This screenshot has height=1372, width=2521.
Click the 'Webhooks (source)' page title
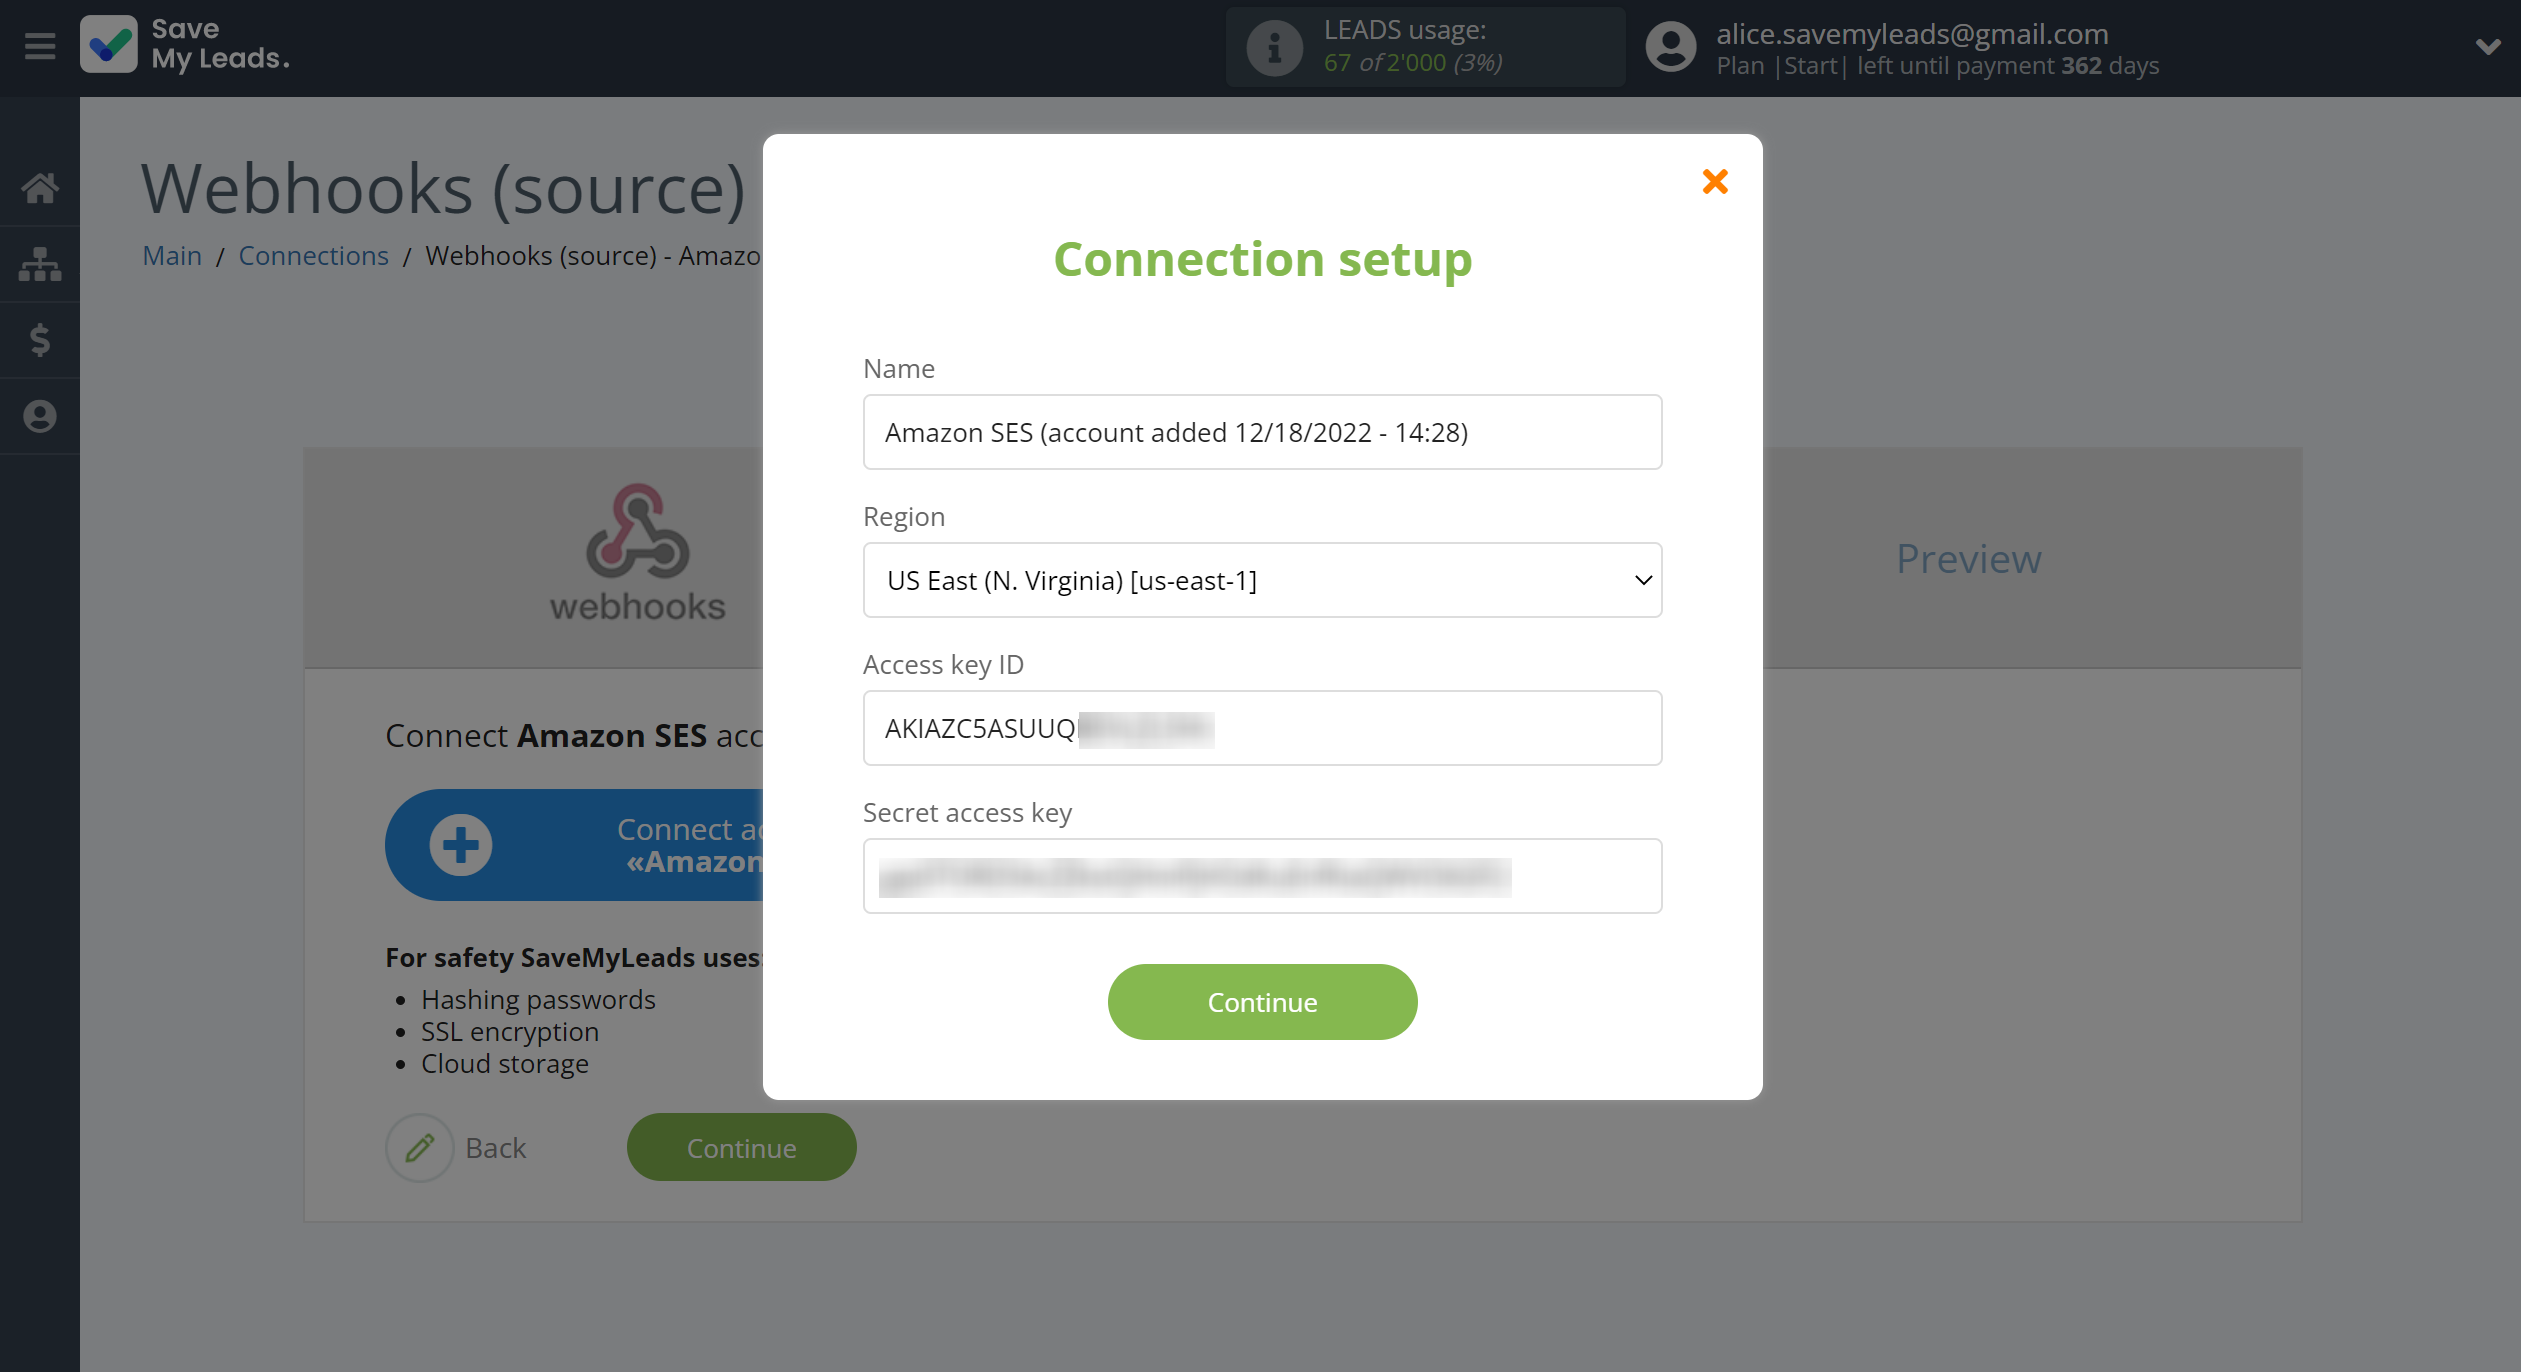pyautogui.click(x=443, y=189)
